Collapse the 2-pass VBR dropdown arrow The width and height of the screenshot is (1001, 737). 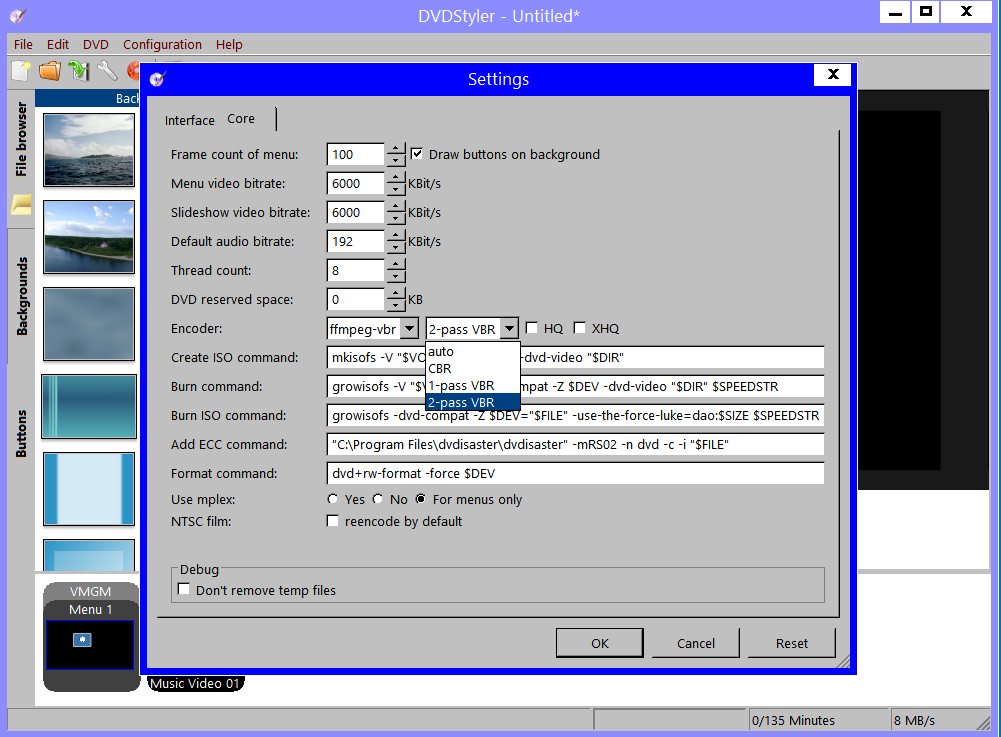[x=509, y=329]
